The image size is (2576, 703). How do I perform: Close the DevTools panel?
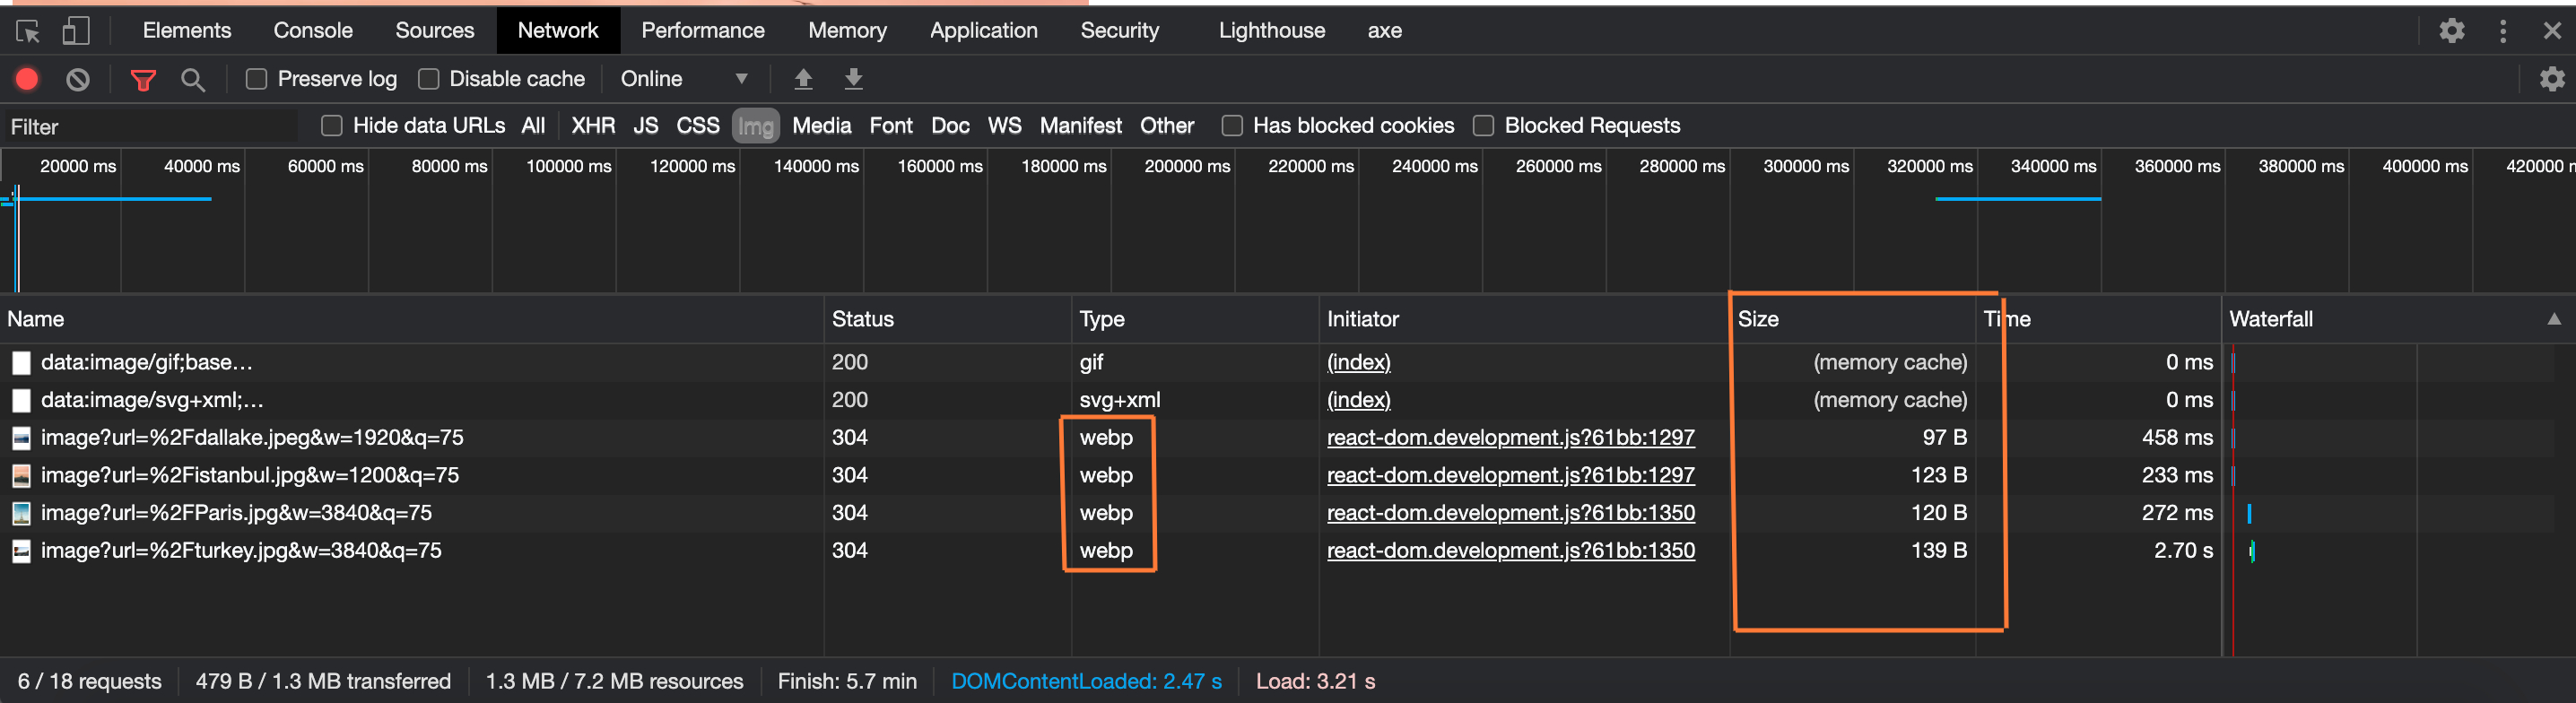[2552, 31]
